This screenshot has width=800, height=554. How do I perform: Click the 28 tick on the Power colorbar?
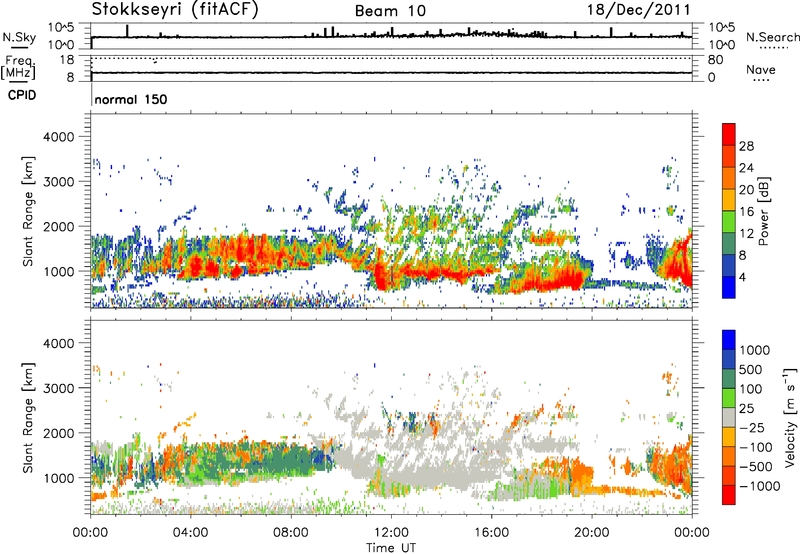(746, 146)
